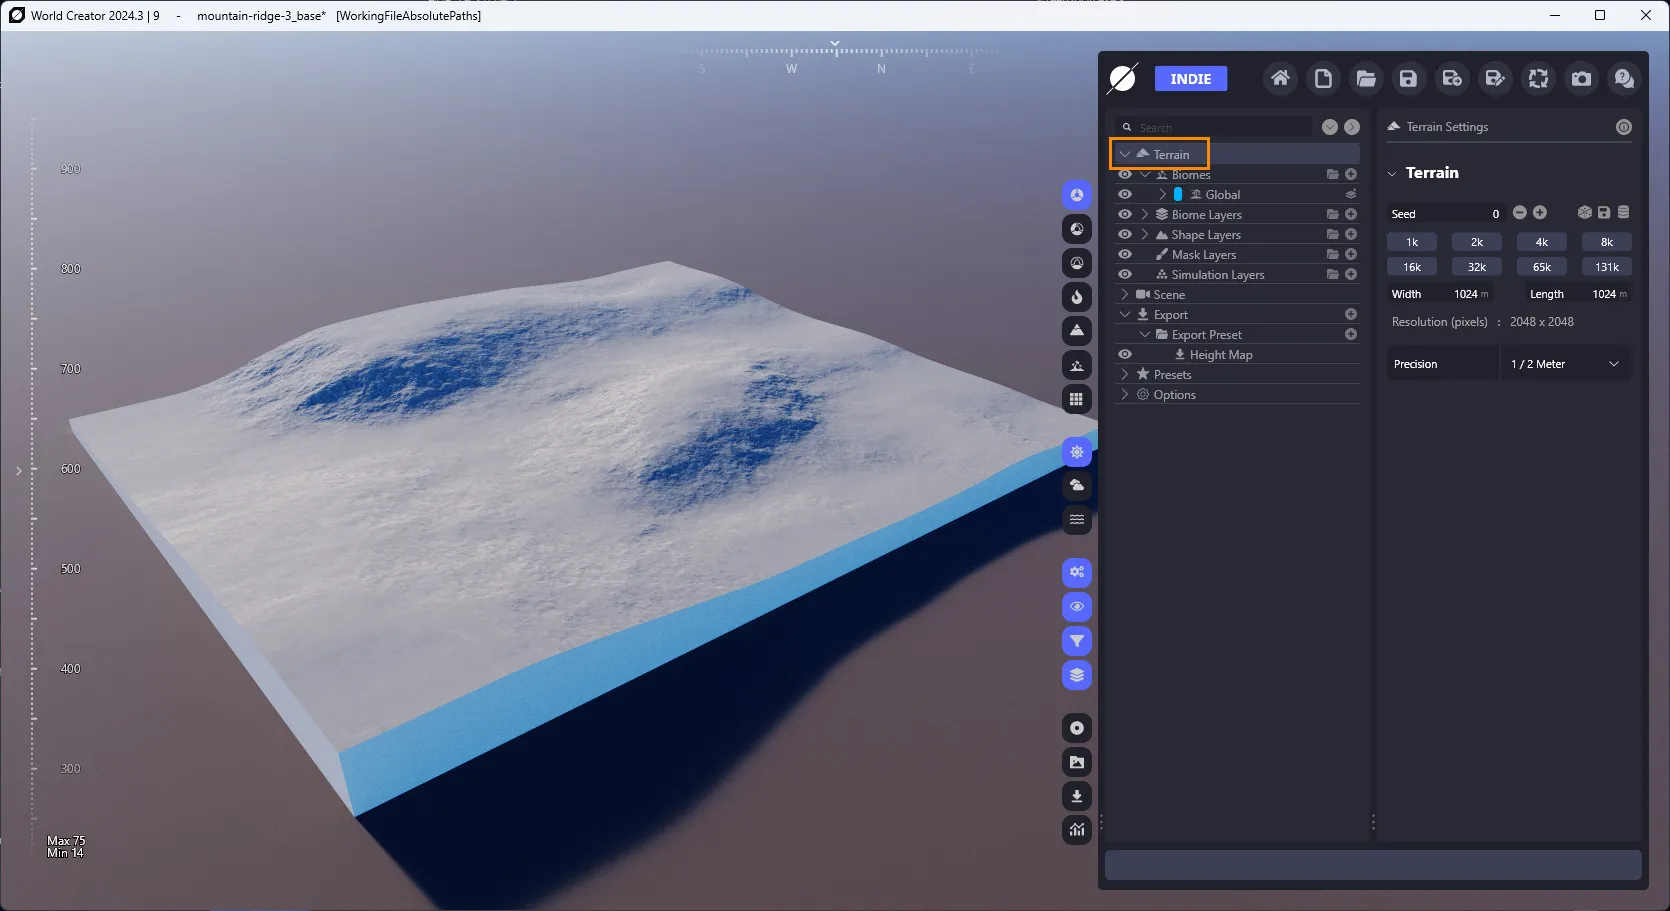
Task: Select the Options tree entry
Action: (1174, 395)
